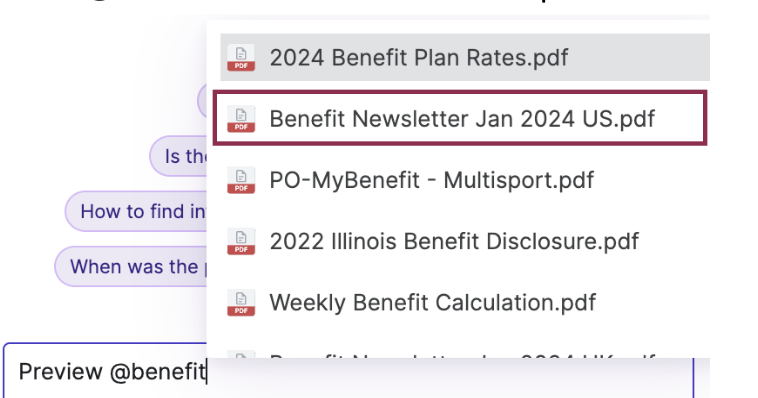Image resolution: width=758 pixels, height=398 pixels.
Task: Click PDF icon next to Benefit Newsletter Jan 2024 US
Action: click(241, 119)
